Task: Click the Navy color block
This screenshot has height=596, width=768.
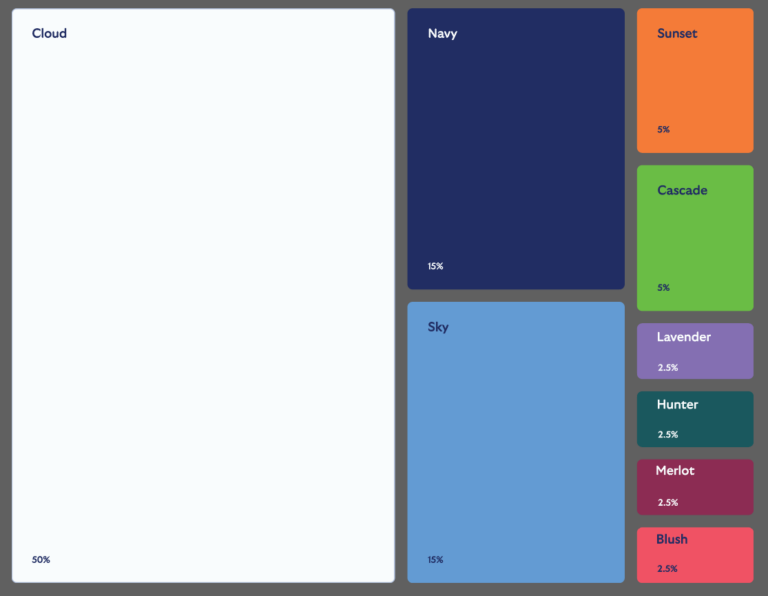Action: tap(515, 150)
